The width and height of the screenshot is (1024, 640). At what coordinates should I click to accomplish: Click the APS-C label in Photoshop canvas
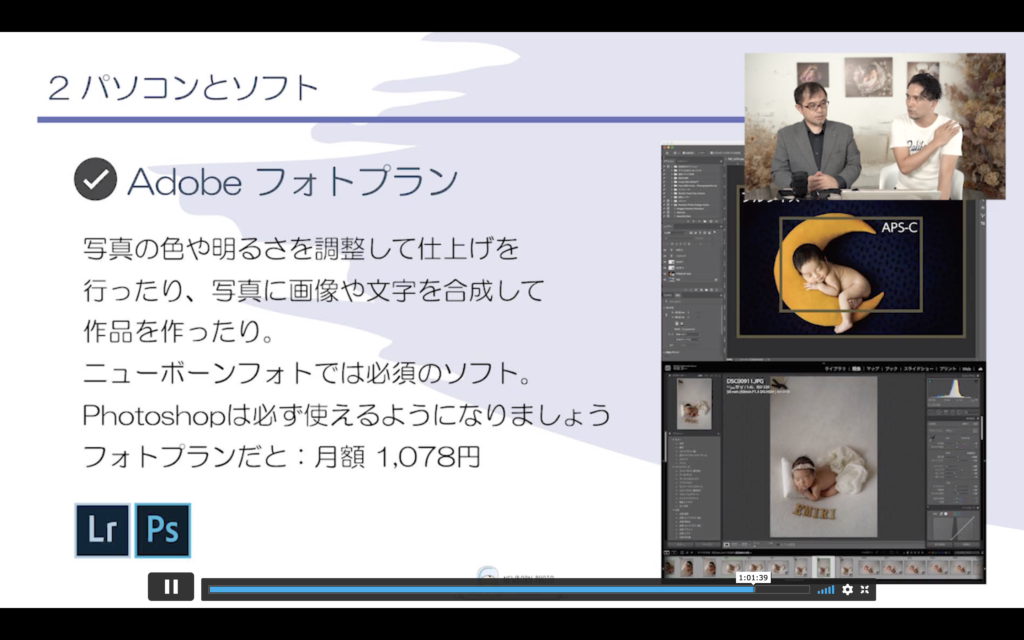tap(899, 228)
